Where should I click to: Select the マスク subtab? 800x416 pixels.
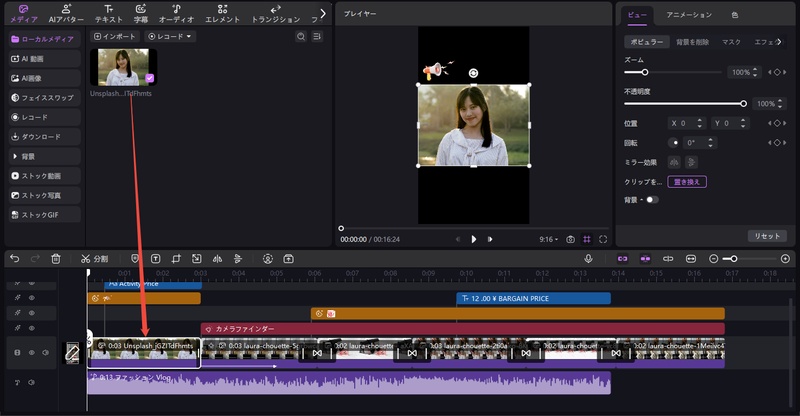pos(731,42)
